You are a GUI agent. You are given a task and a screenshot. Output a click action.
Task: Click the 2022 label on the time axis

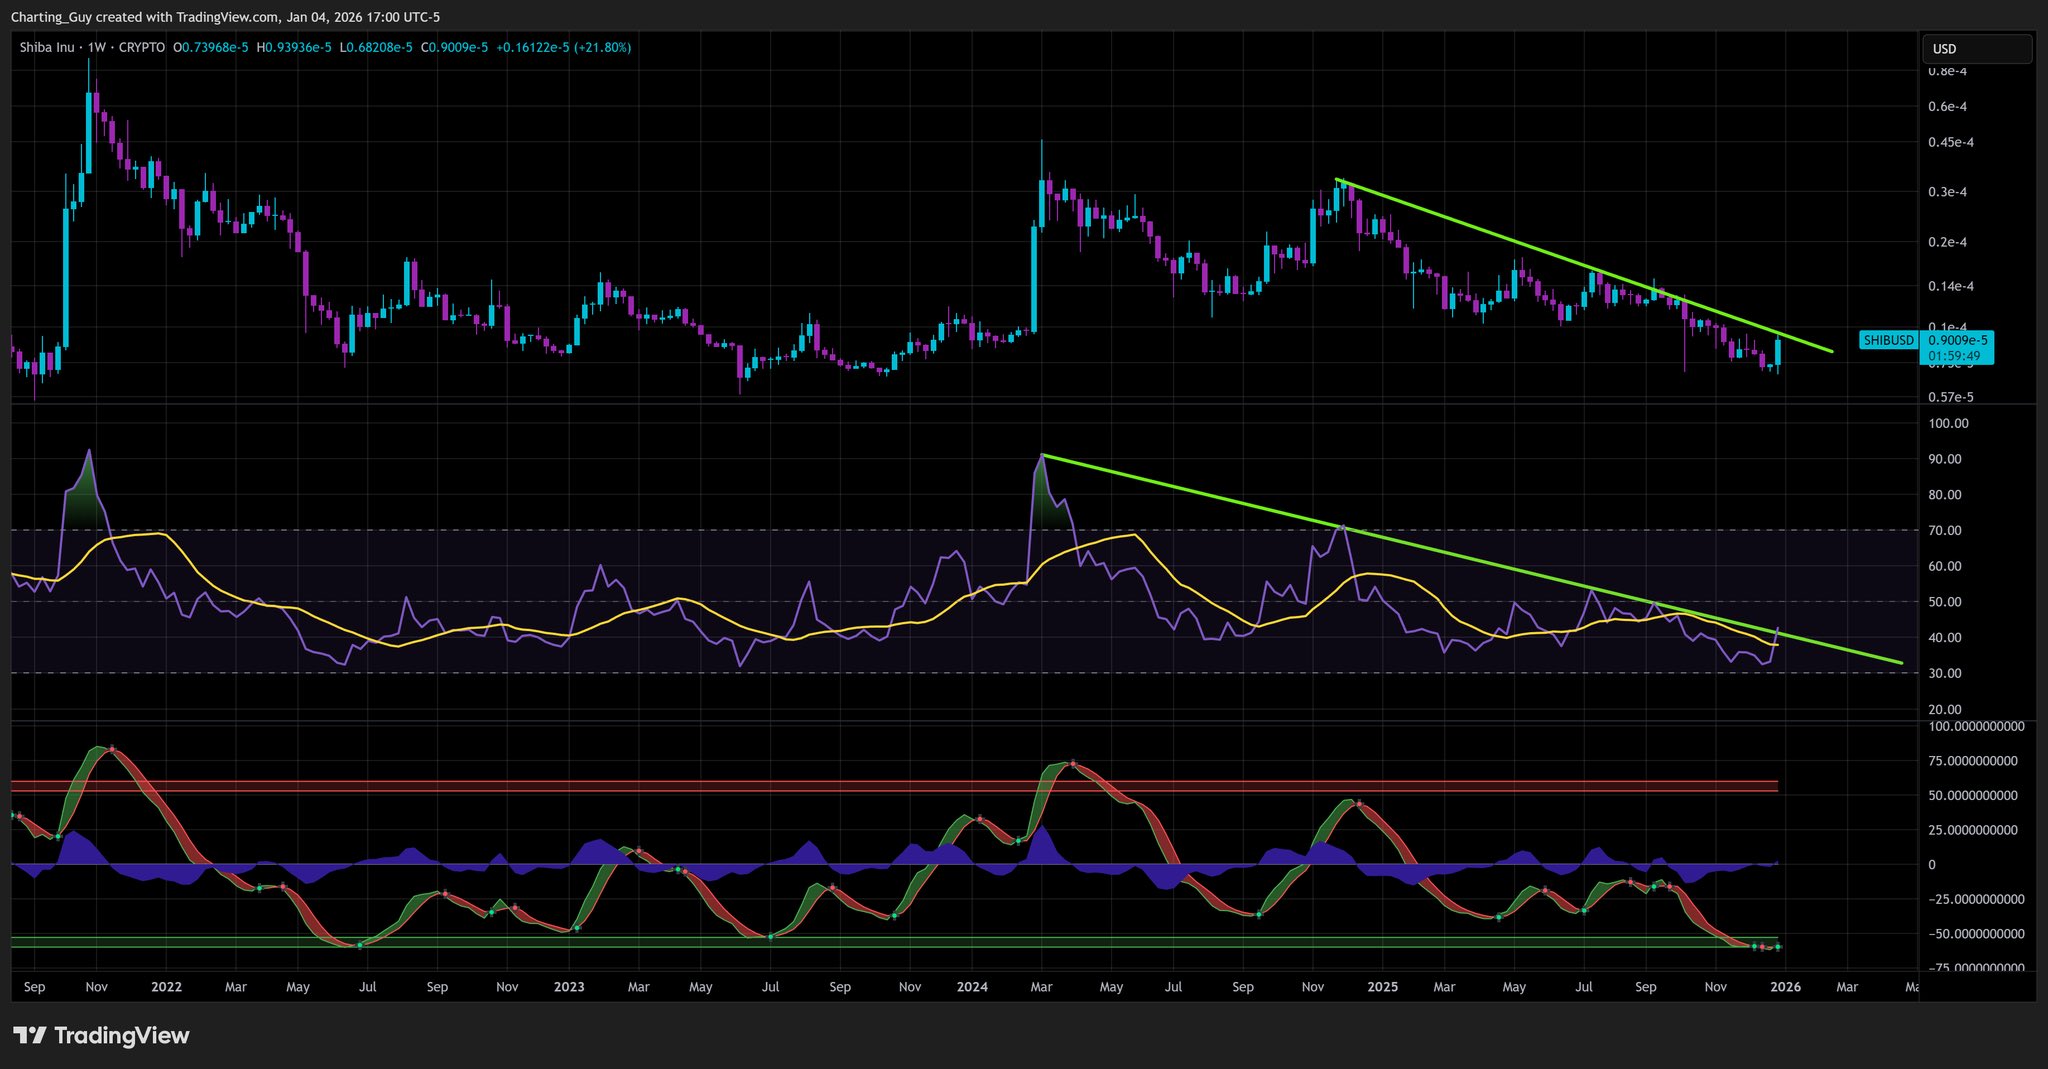[166, 986]
